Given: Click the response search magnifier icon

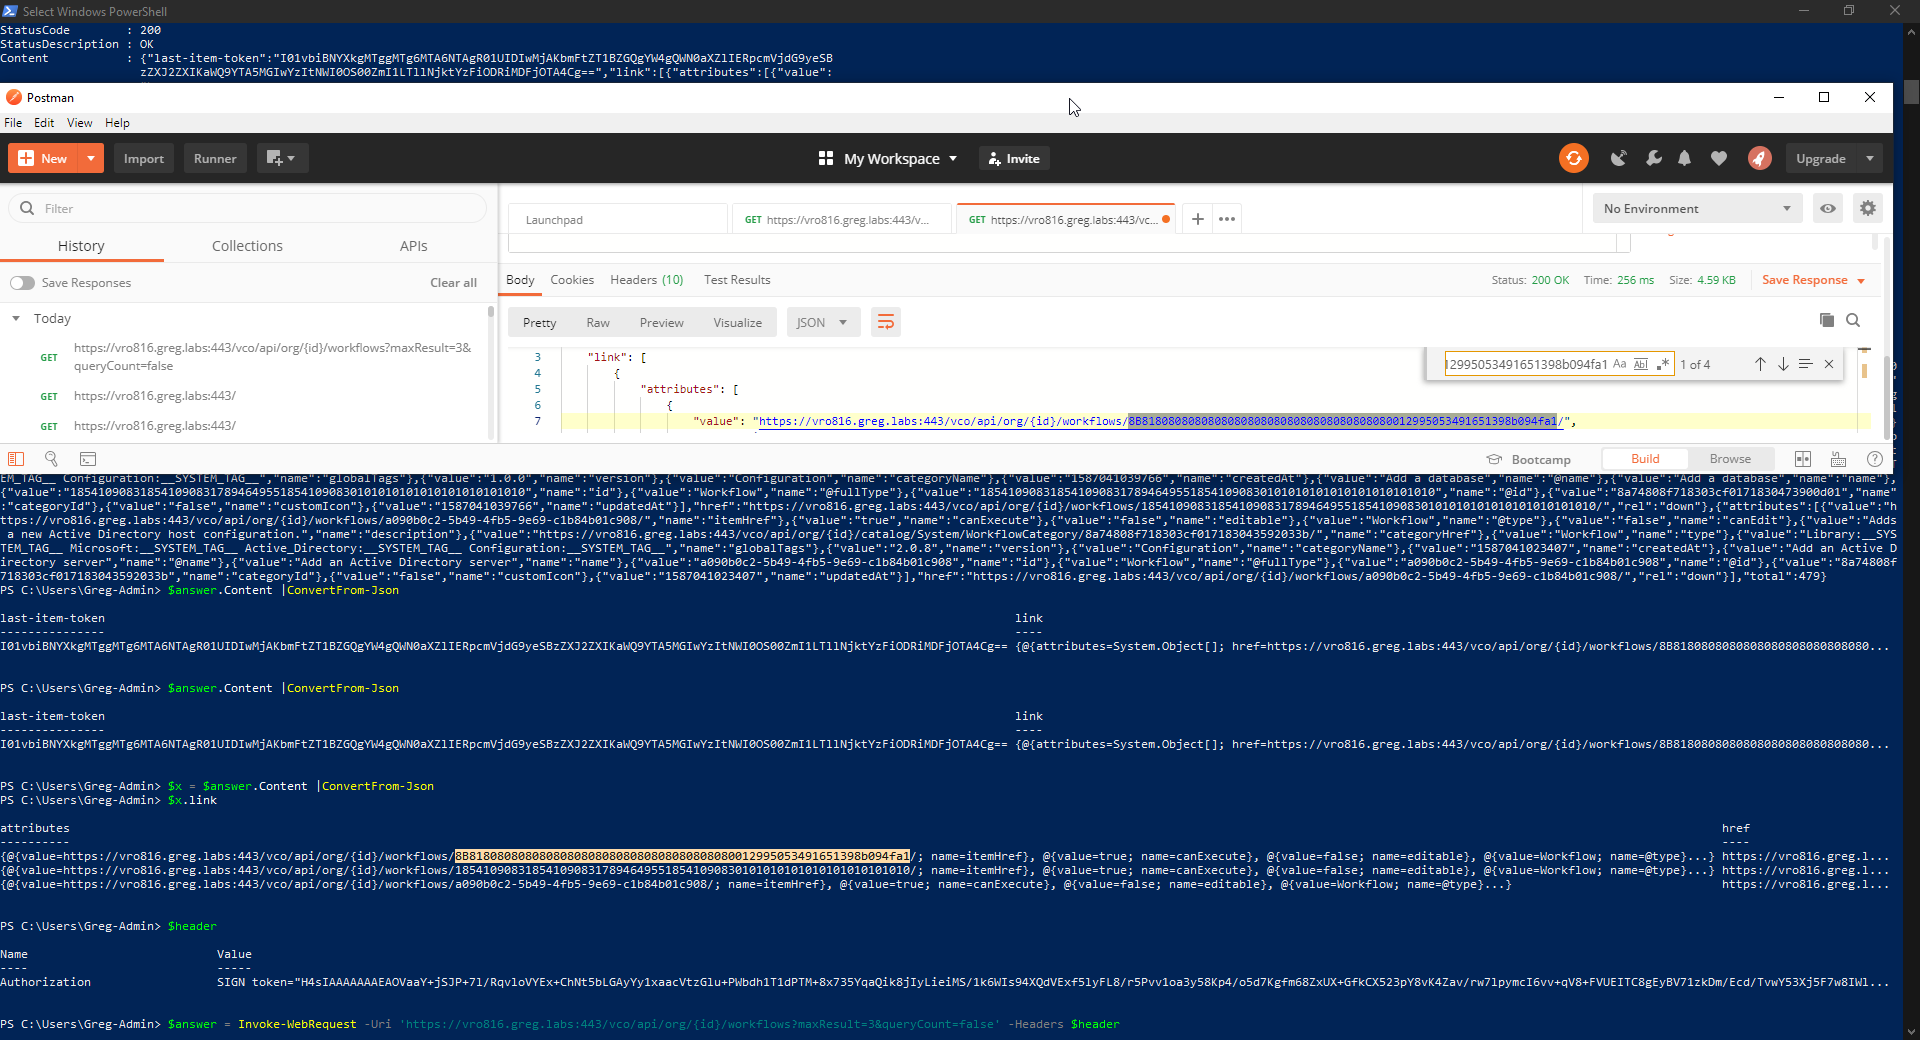Looking at the screenshot, I should tap(1853, 320).
